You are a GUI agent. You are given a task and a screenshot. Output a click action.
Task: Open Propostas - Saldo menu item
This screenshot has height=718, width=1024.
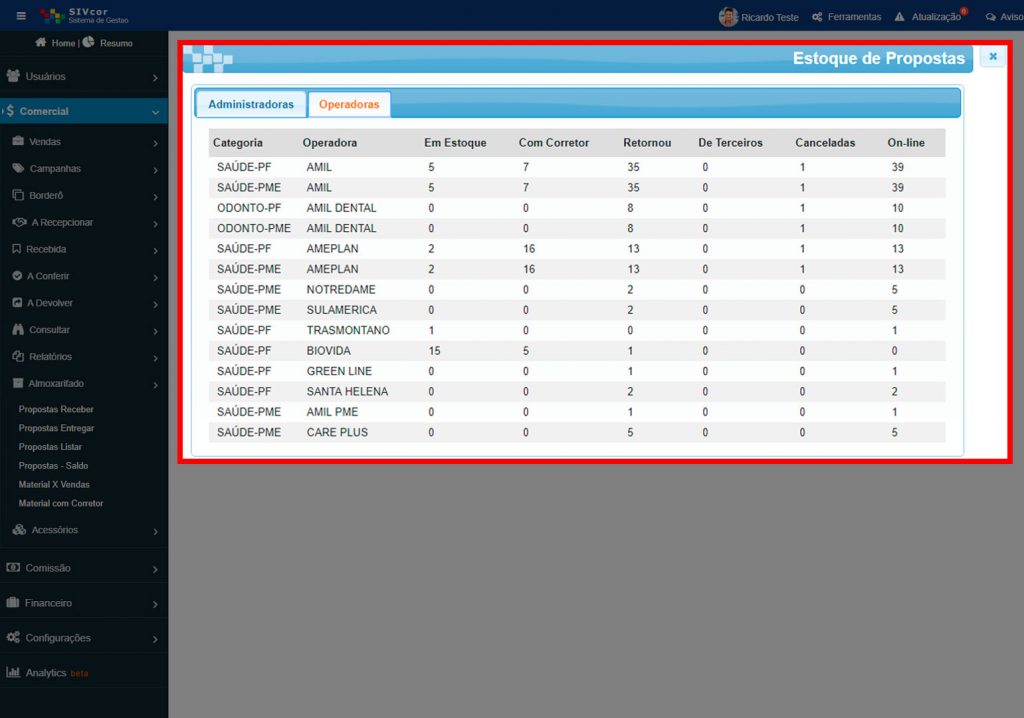(x=54, y=466)
